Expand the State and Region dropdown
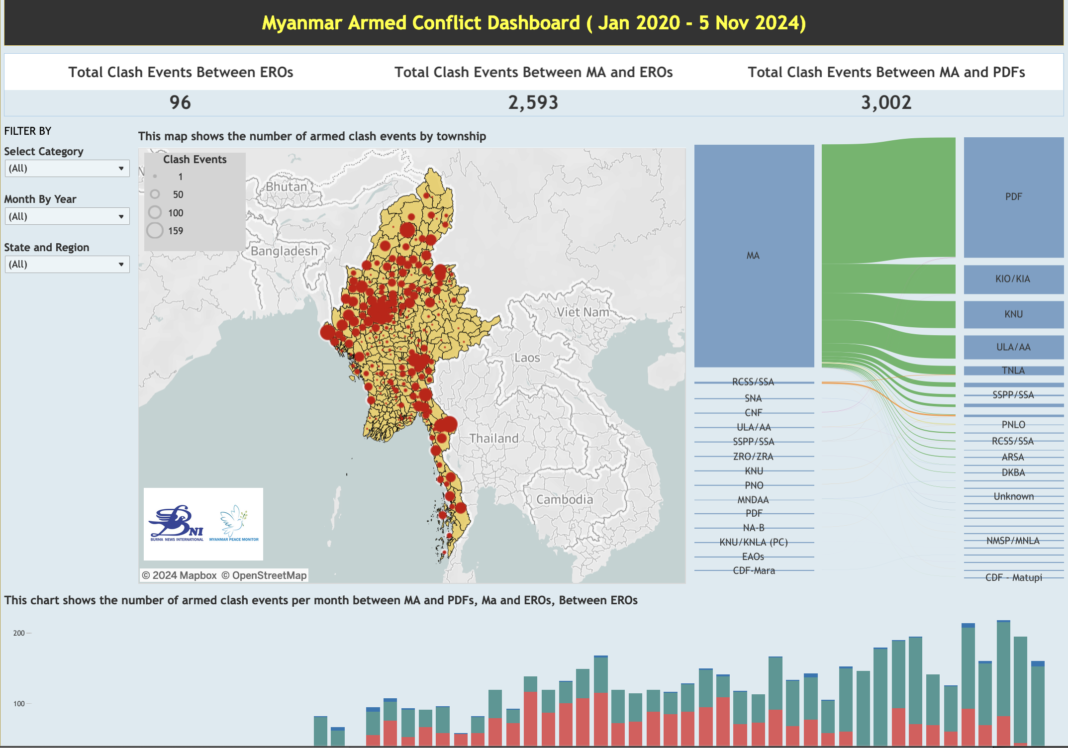Image resolution: width=1068 pixels, height=748 pixels. pos(66,265)
